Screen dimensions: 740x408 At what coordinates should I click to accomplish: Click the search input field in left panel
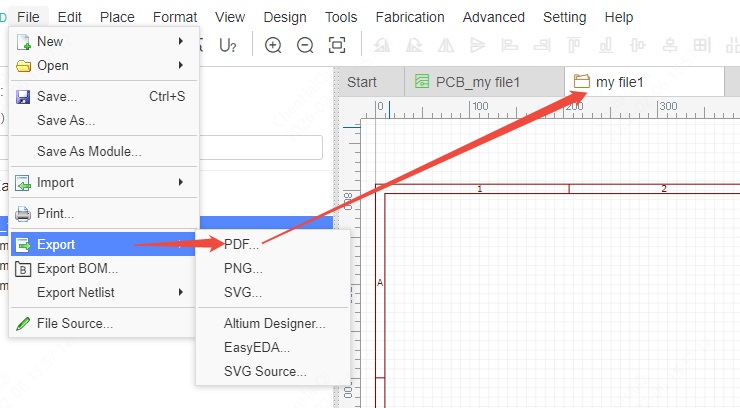pos(260,148)
